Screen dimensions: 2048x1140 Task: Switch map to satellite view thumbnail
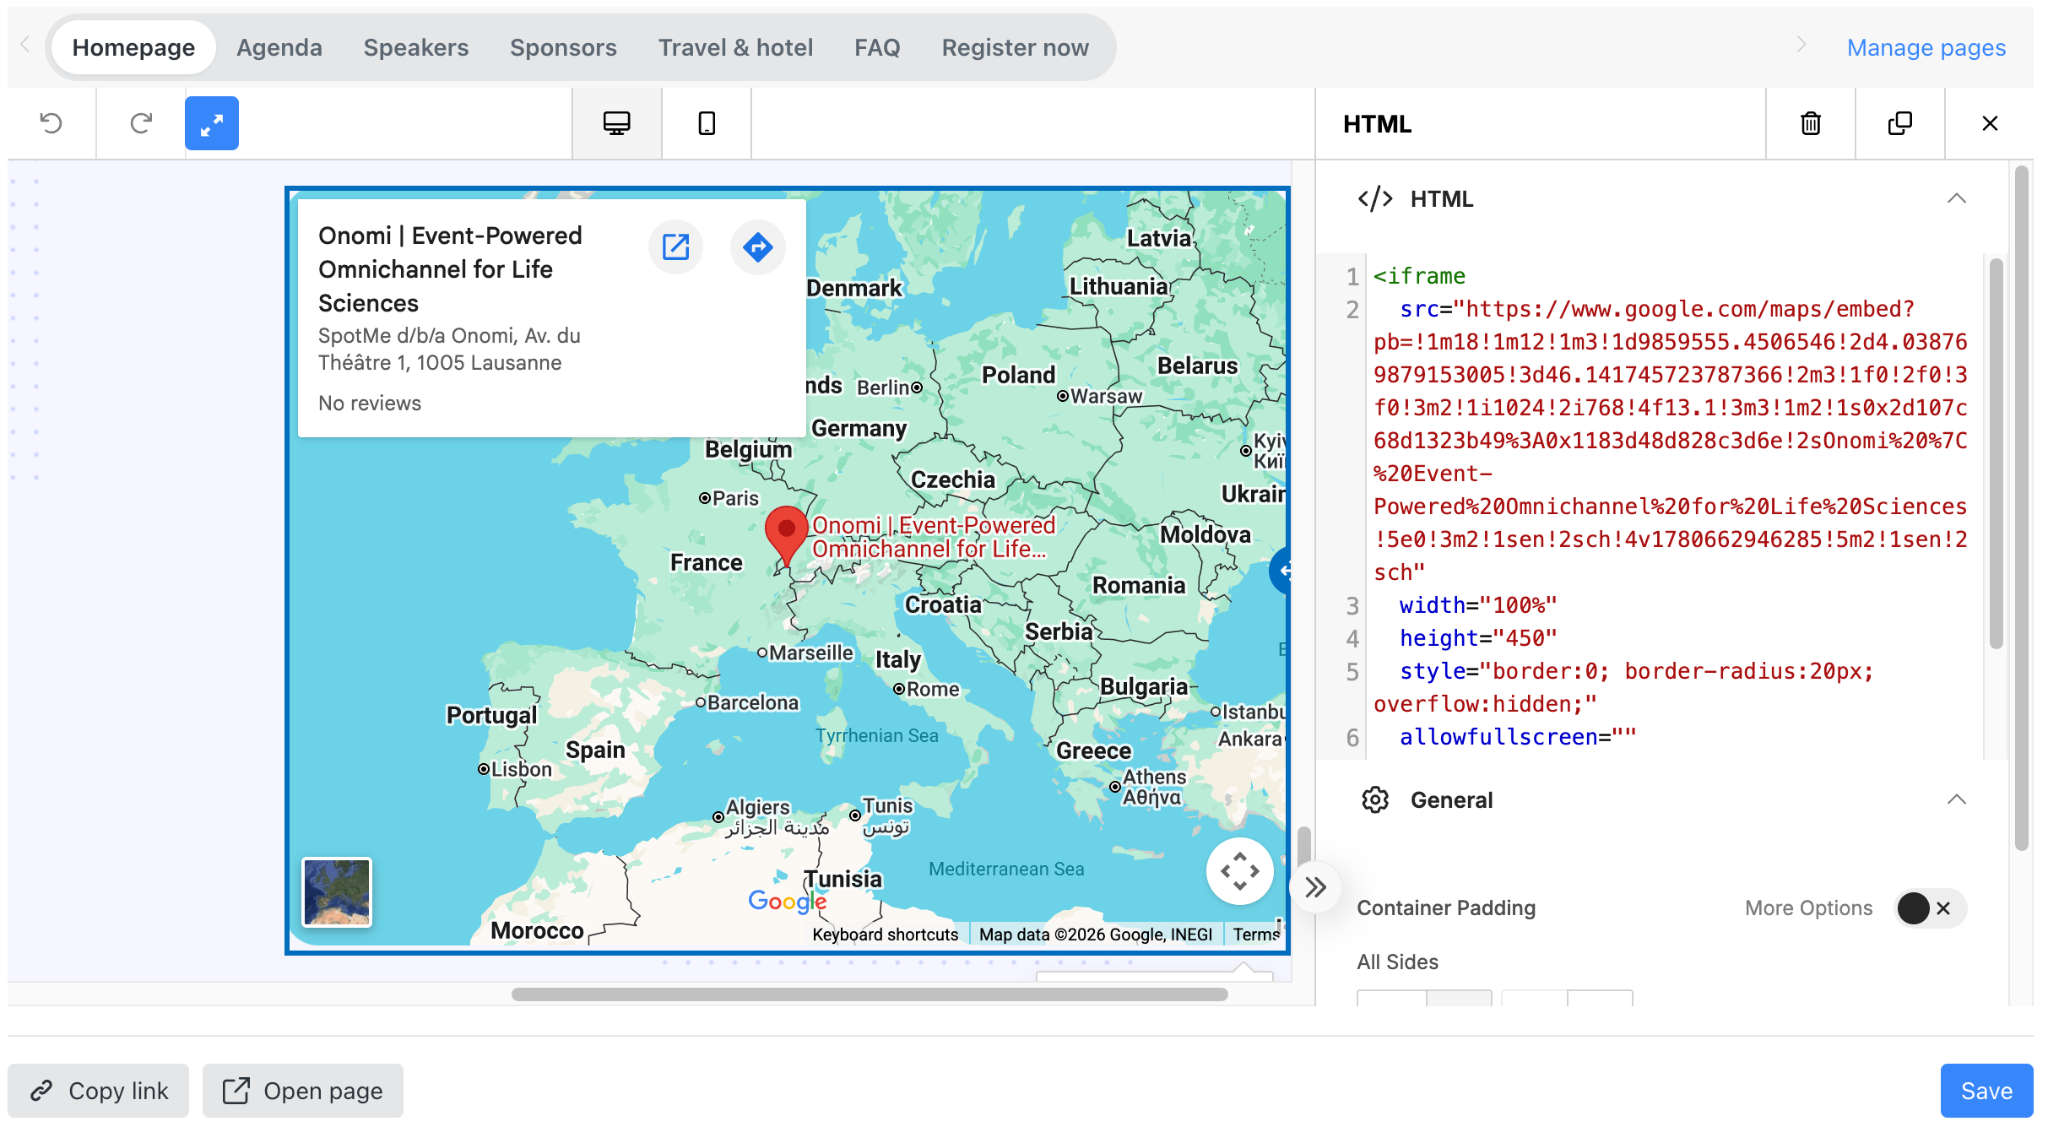click(x=337, y=892)
